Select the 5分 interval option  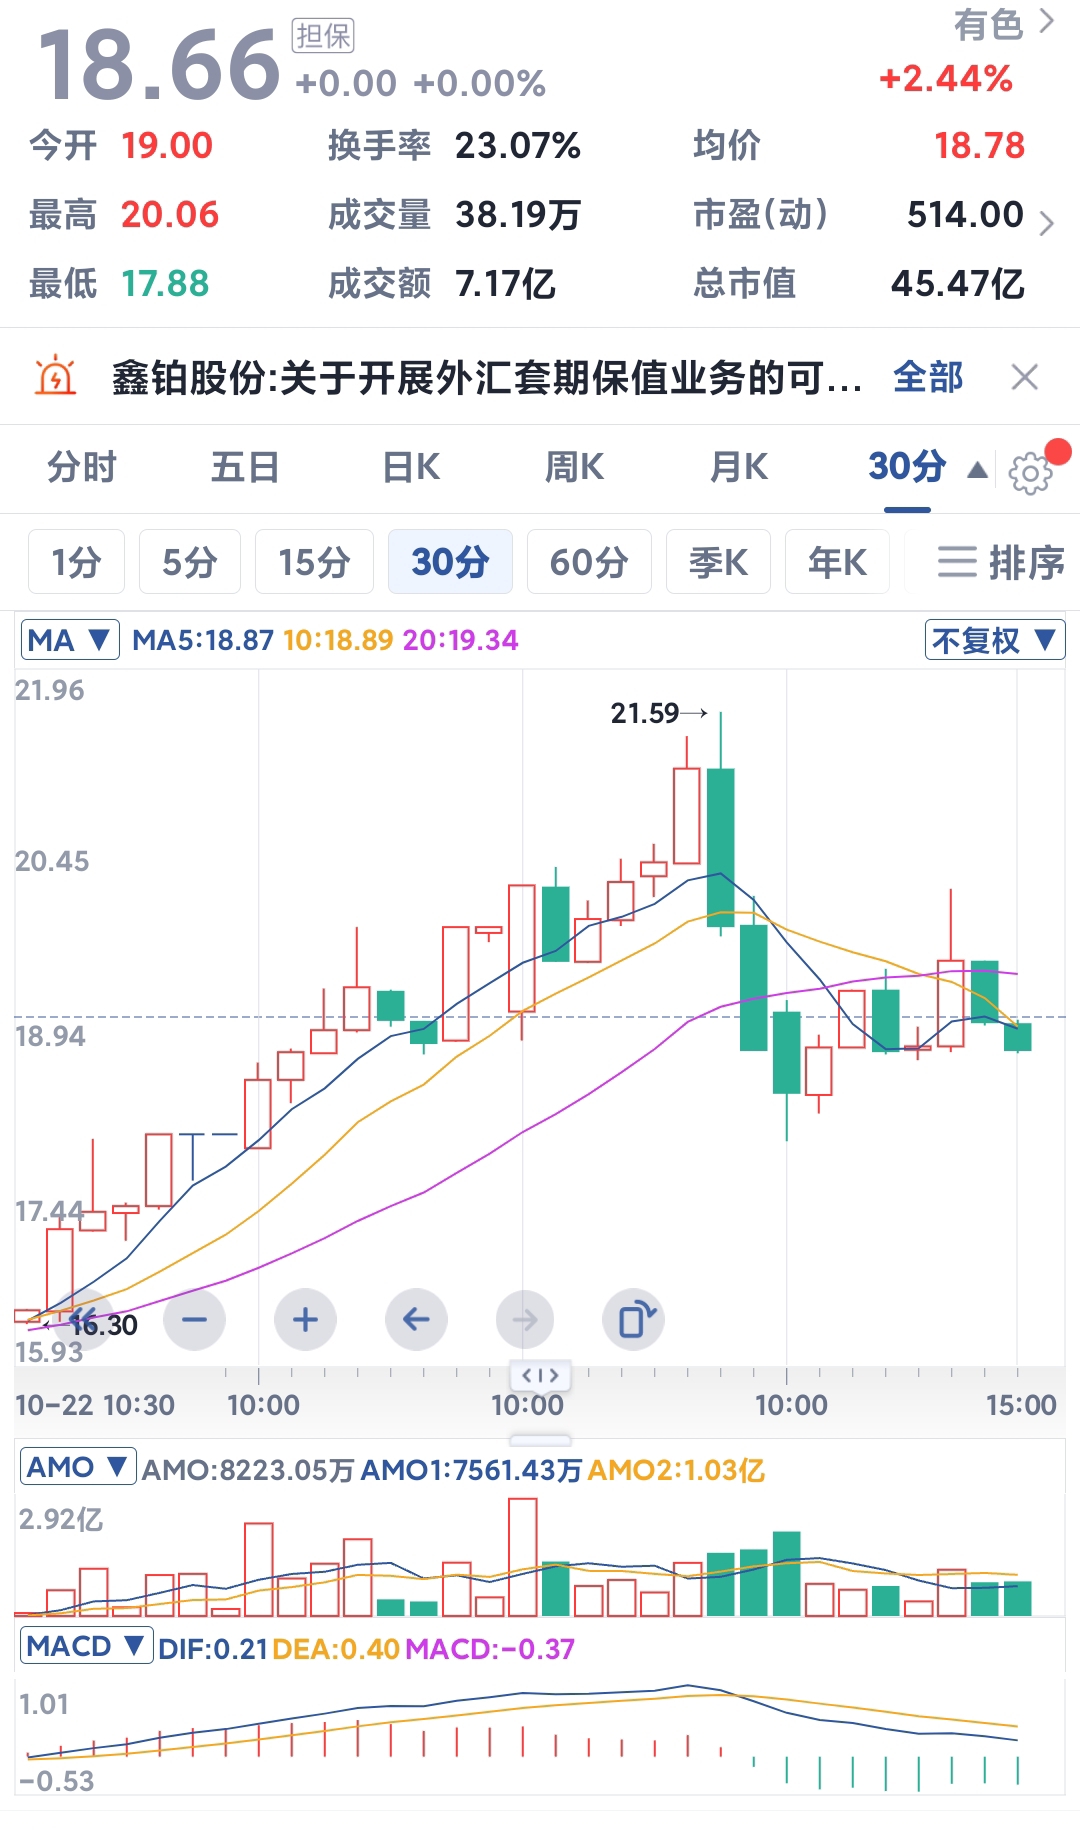point(190,562)
